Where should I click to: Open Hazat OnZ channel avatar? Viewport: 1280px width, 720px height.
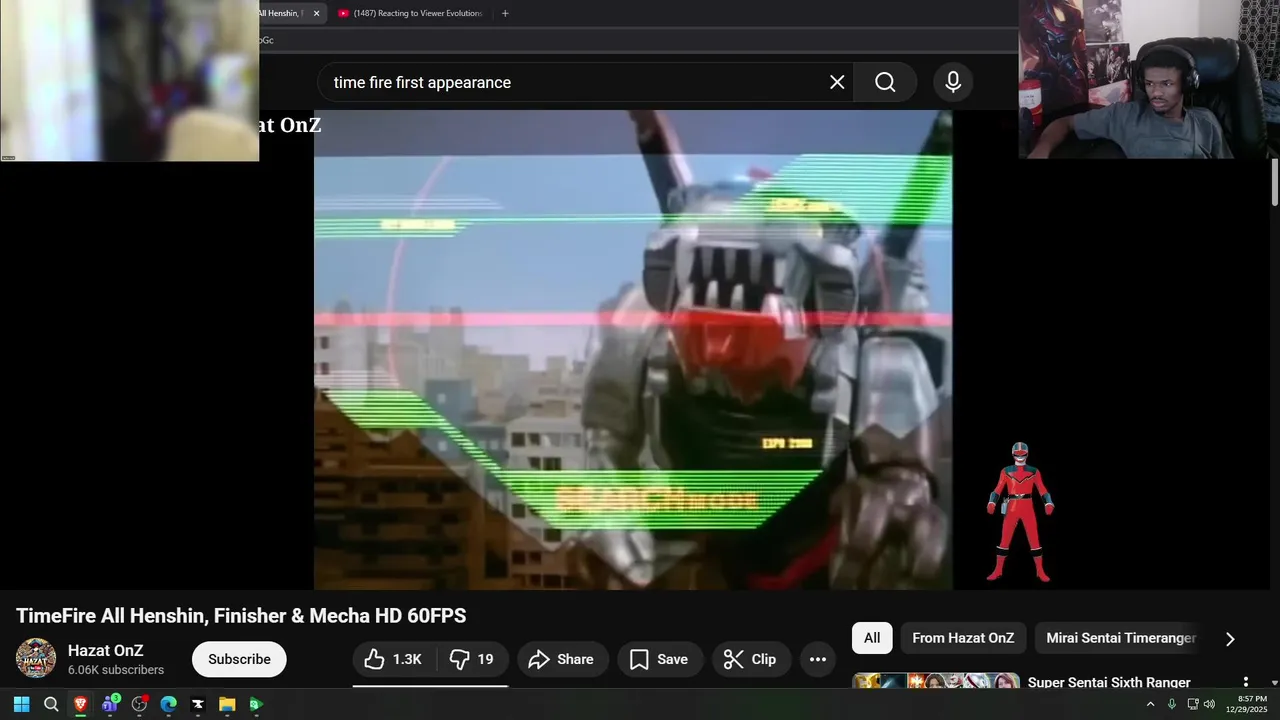click(x=36, y=659)
